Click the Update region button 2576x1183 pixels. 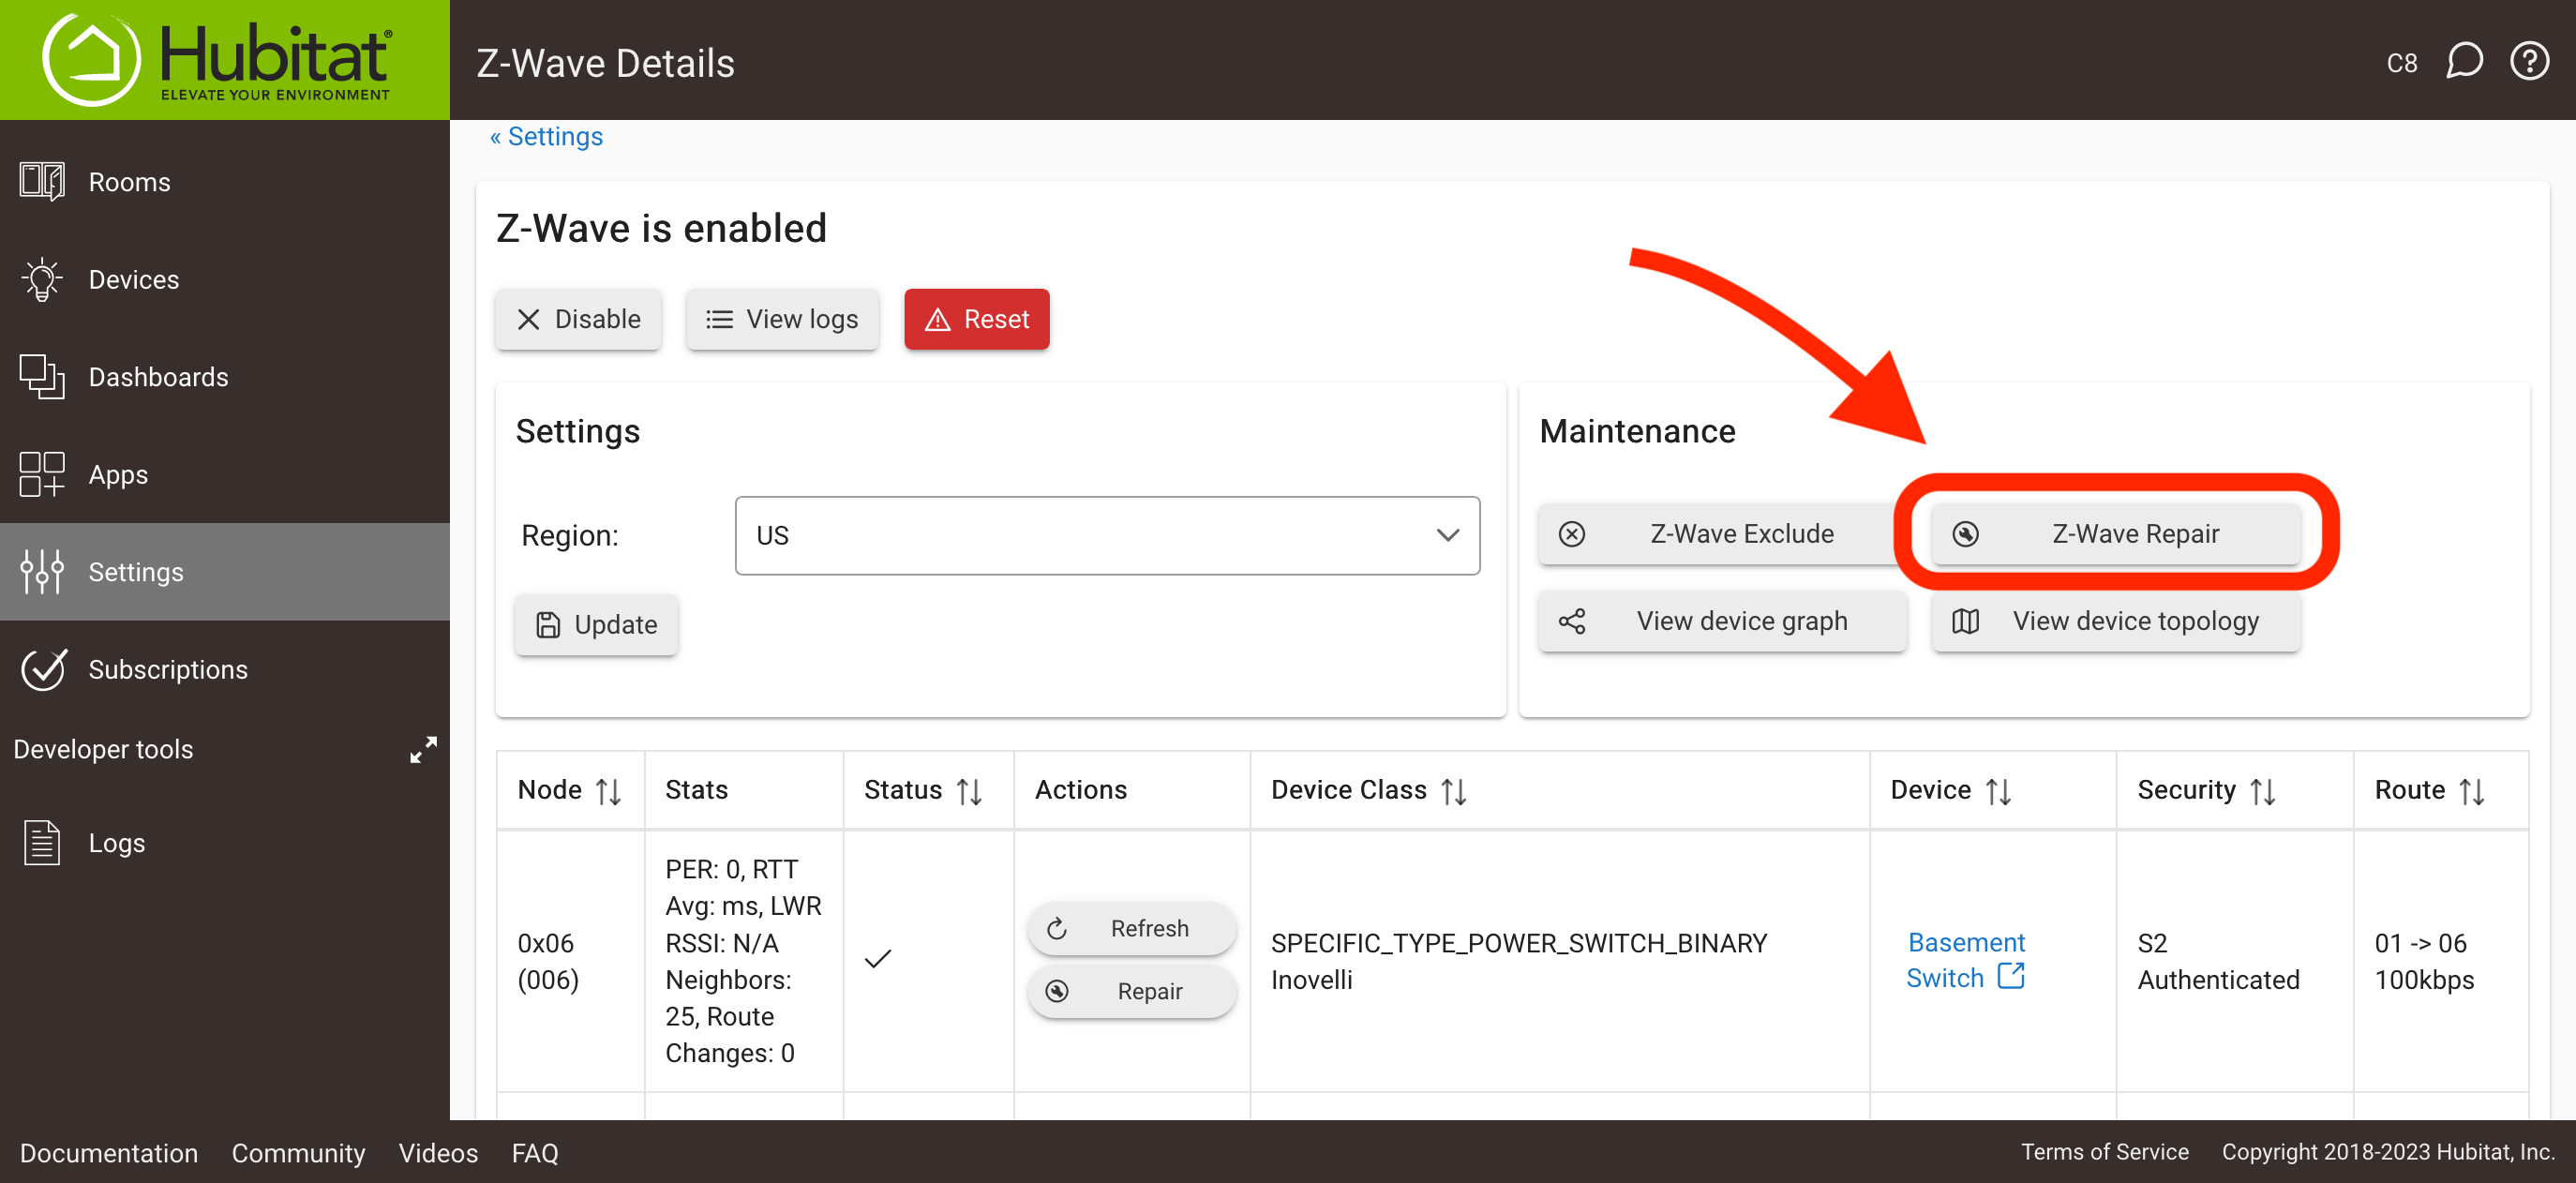click(596, 625)
